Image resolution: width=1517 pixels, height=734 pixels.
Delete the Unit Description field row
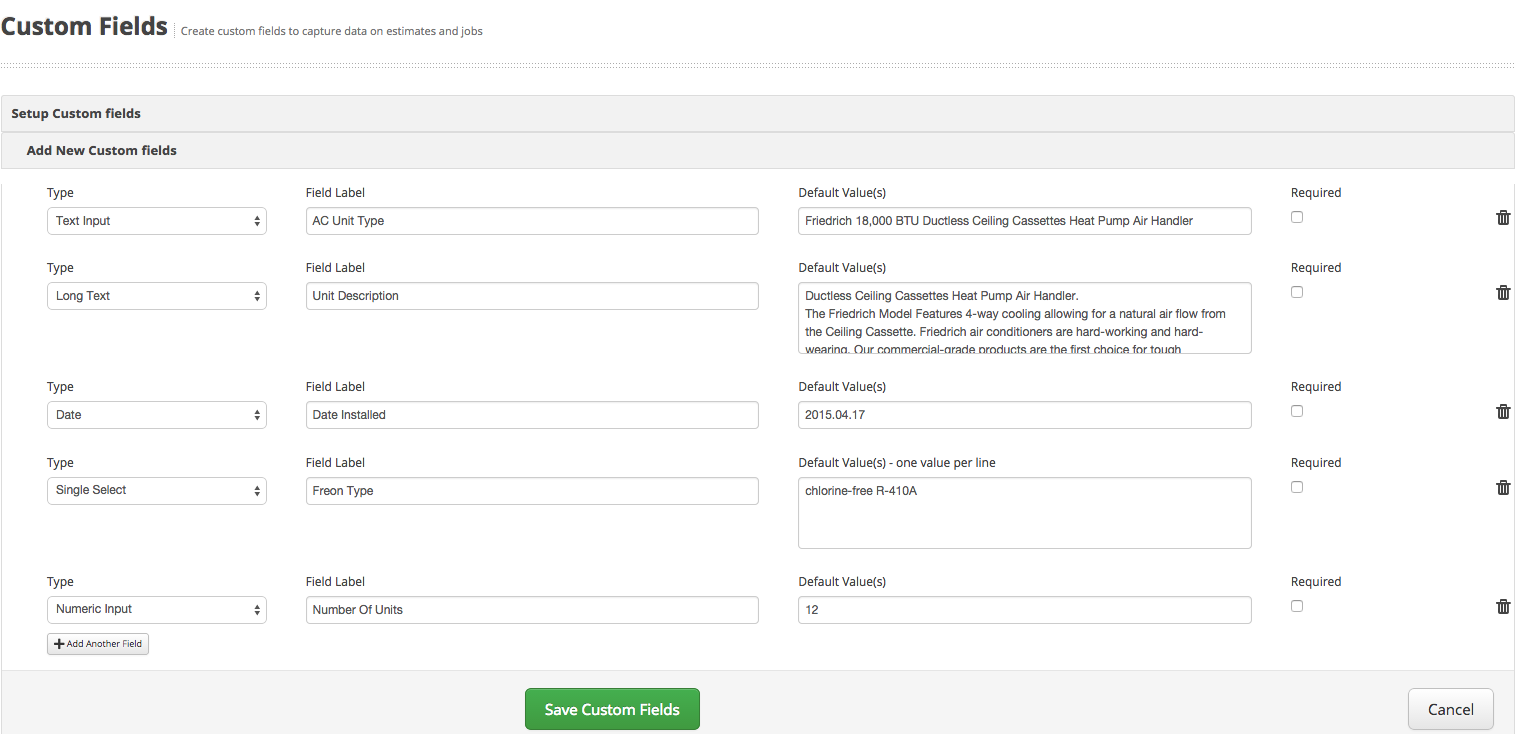[x=1503, y=292]
